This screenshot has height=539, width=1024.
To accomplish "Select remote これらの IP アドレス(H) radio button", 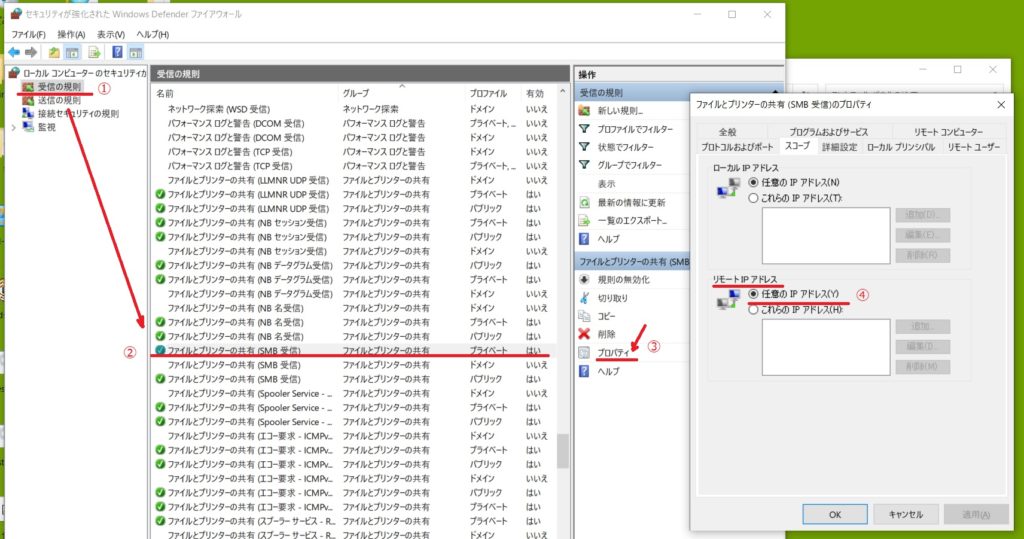I will coord(754,310).
